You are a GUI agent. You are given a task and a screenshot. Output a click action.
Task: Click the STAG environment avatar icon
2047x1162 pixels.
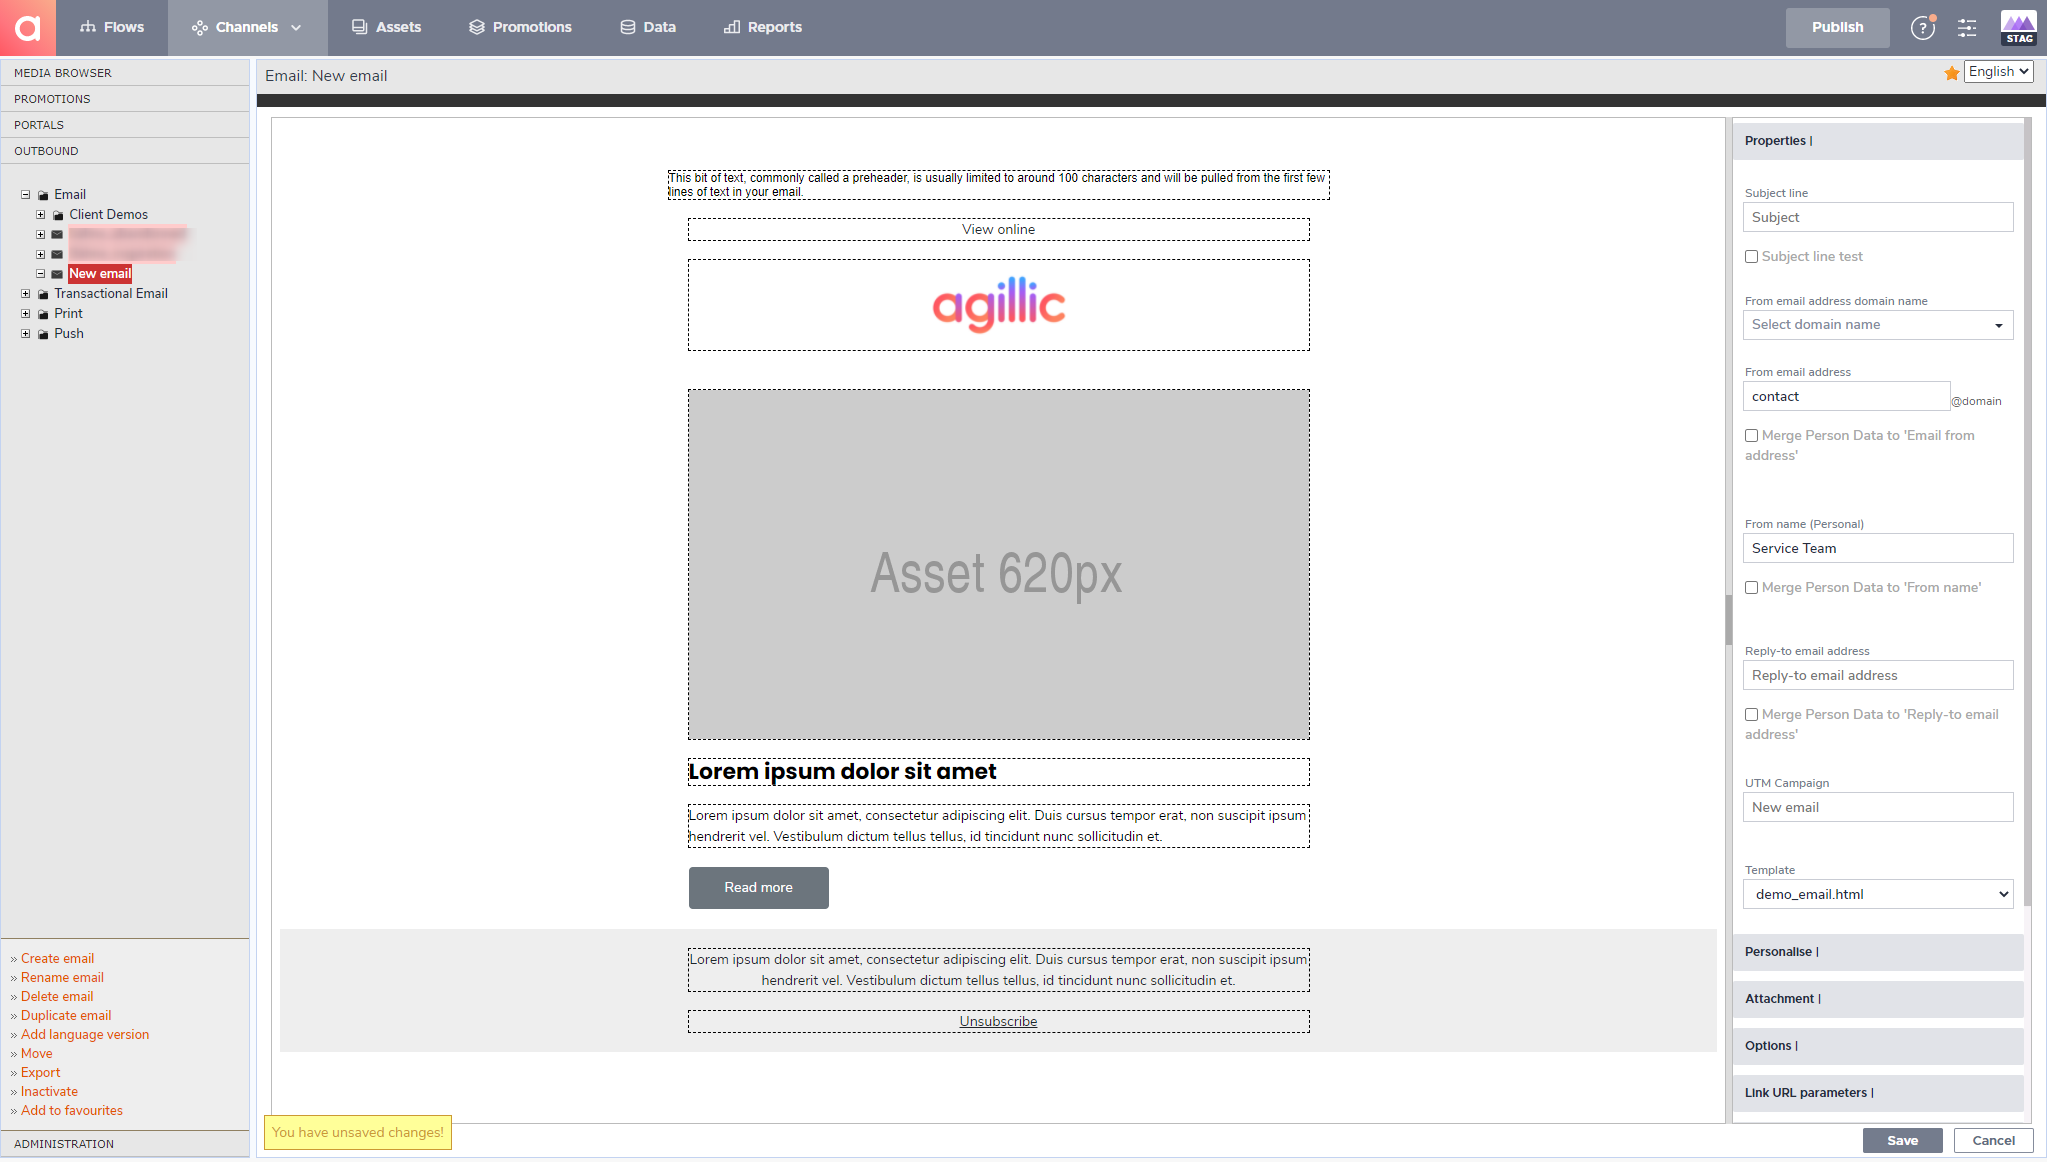[x=2017, y=27]
